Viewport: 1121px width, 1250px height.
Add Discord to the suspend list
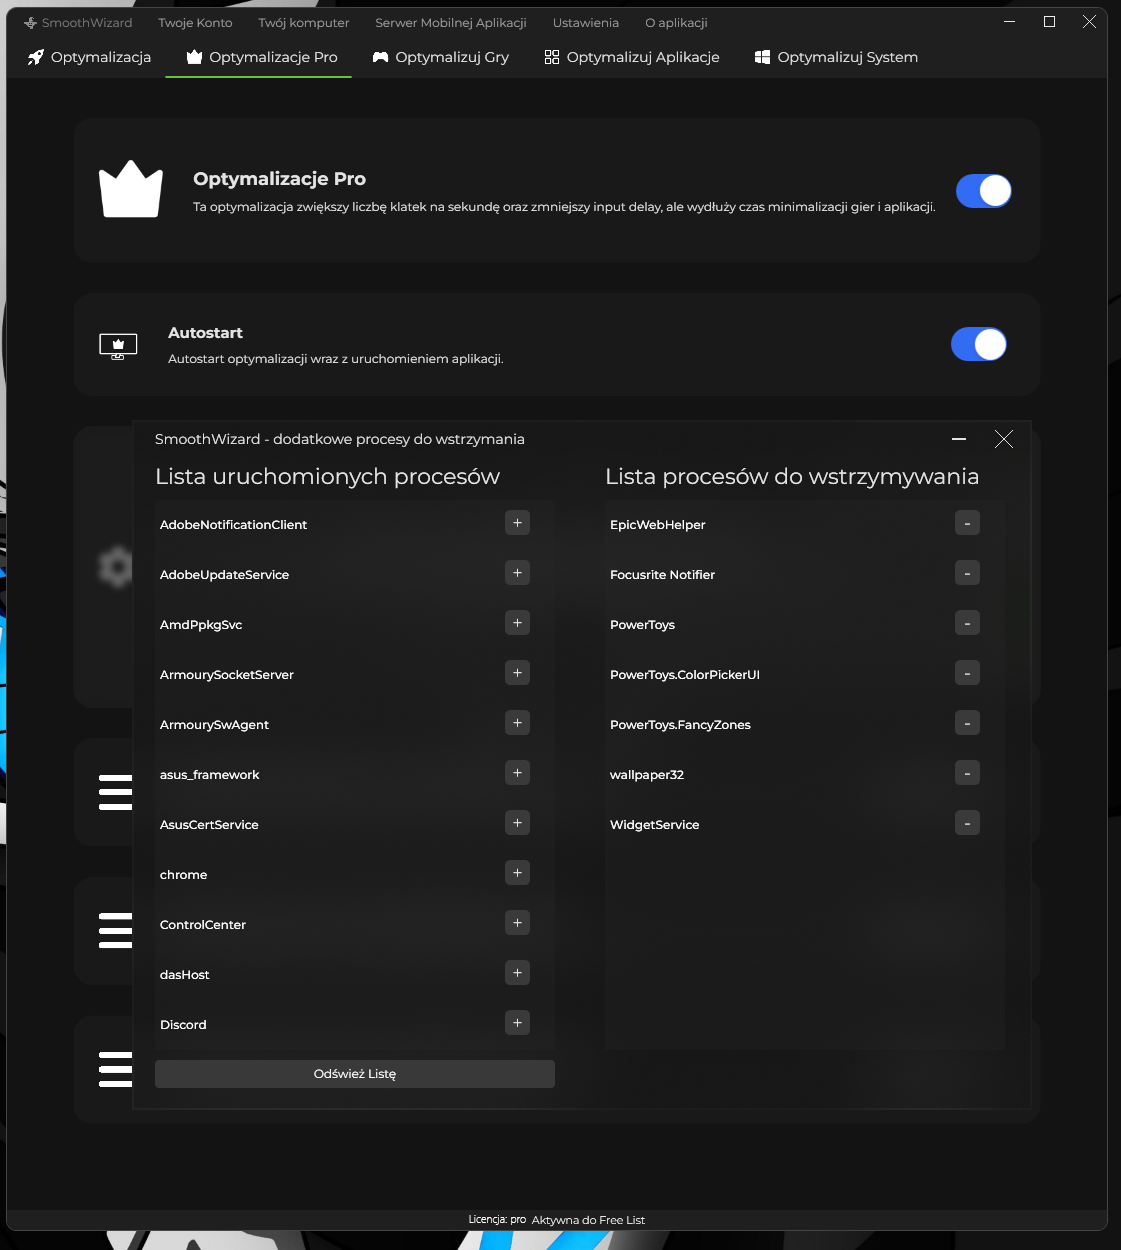517,1023
